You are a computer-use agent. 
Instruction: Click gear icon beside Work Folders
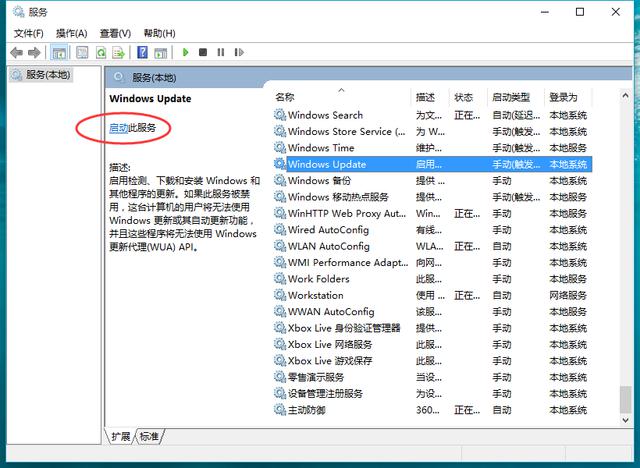click(x=280, y=279)
